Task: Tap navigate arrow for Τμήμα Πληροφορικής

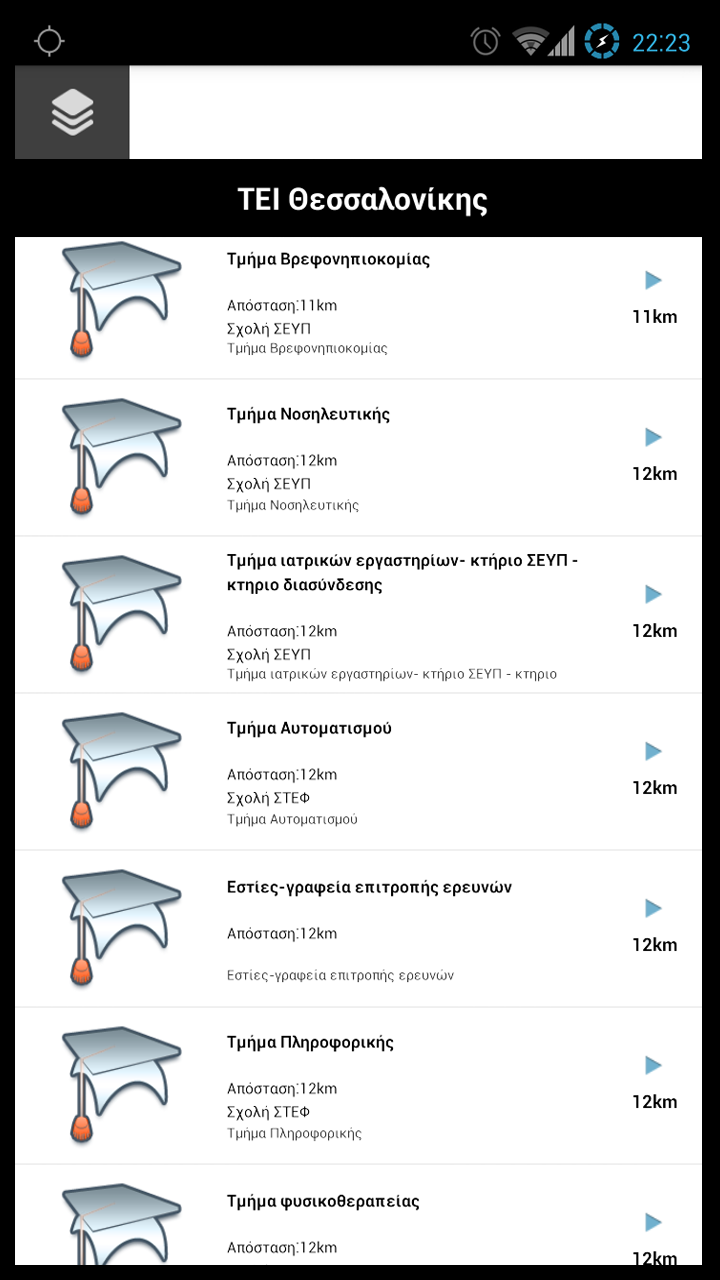Action: [x=654, y=1065]
